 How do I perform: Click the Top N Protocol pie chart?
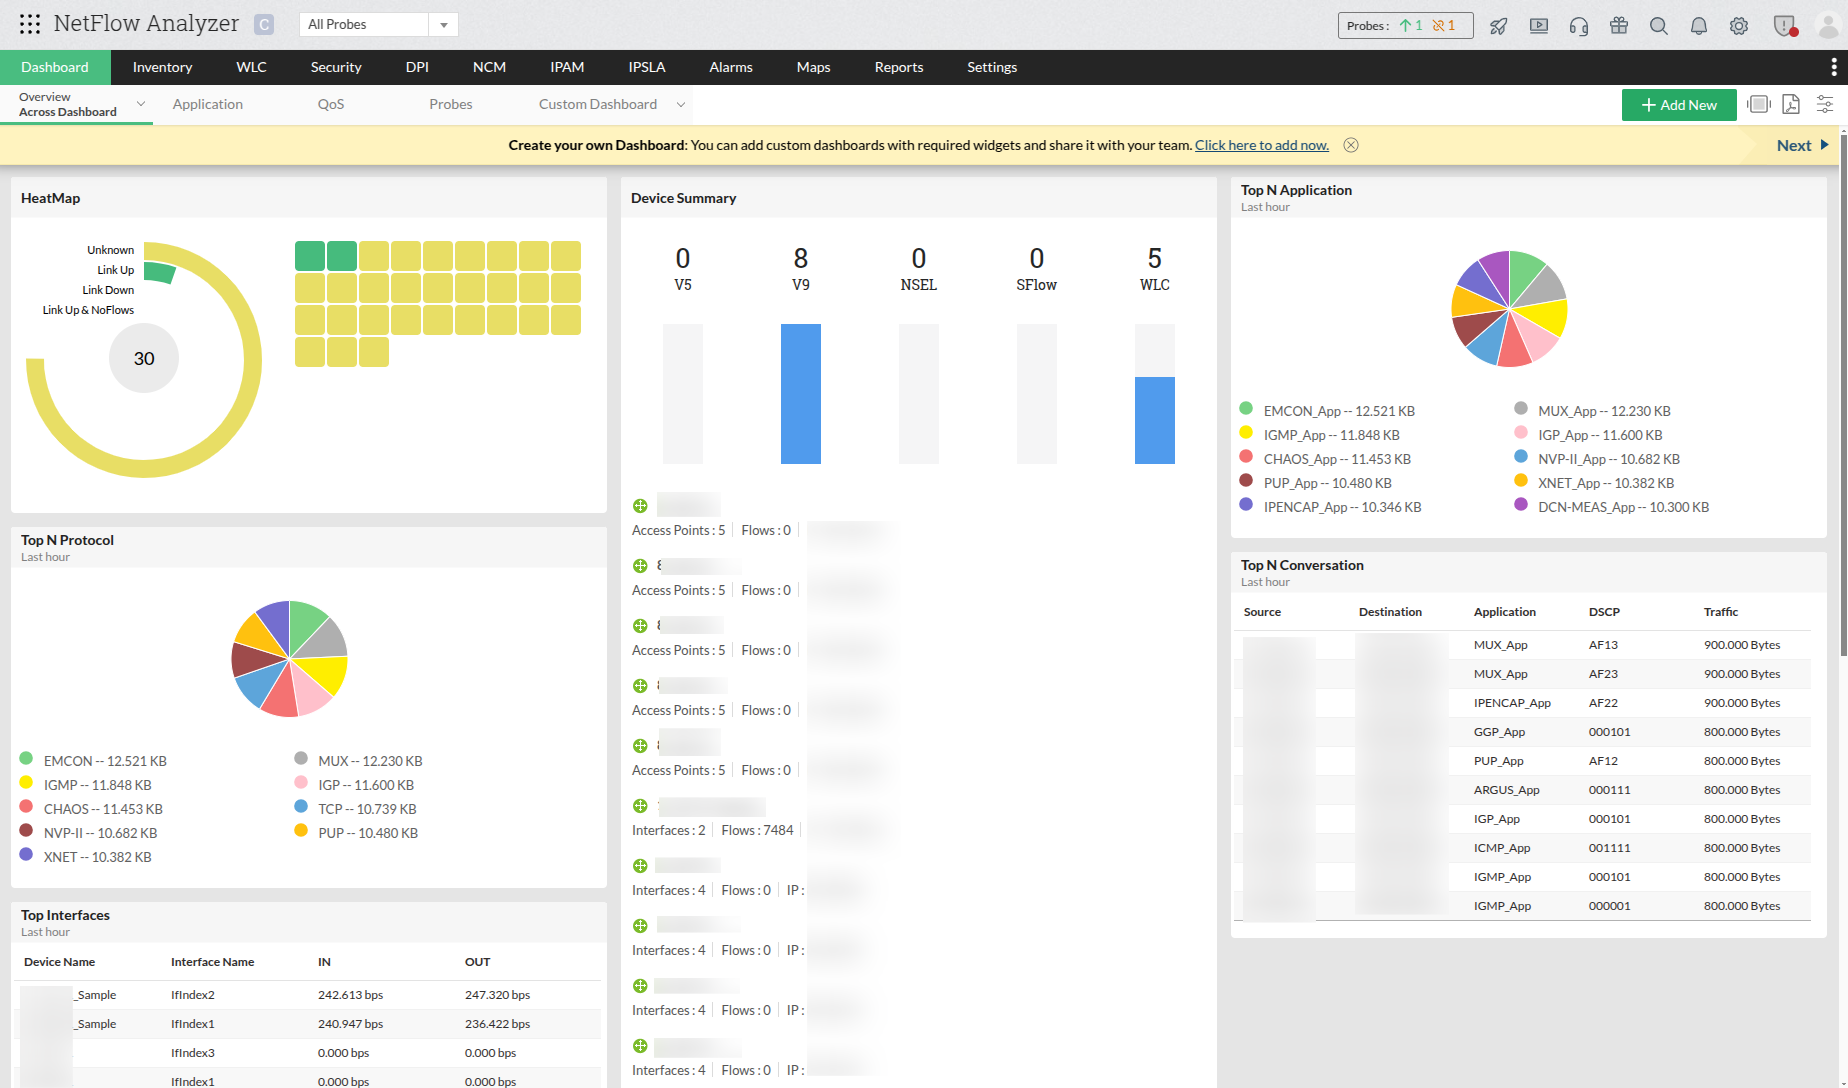click(289, 659)
